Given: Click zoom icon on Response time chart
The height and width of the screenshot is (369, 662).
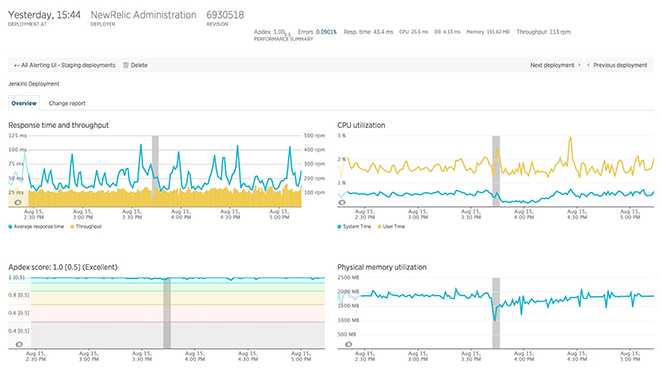Looking at the screenshot, I should click(18, 202).
